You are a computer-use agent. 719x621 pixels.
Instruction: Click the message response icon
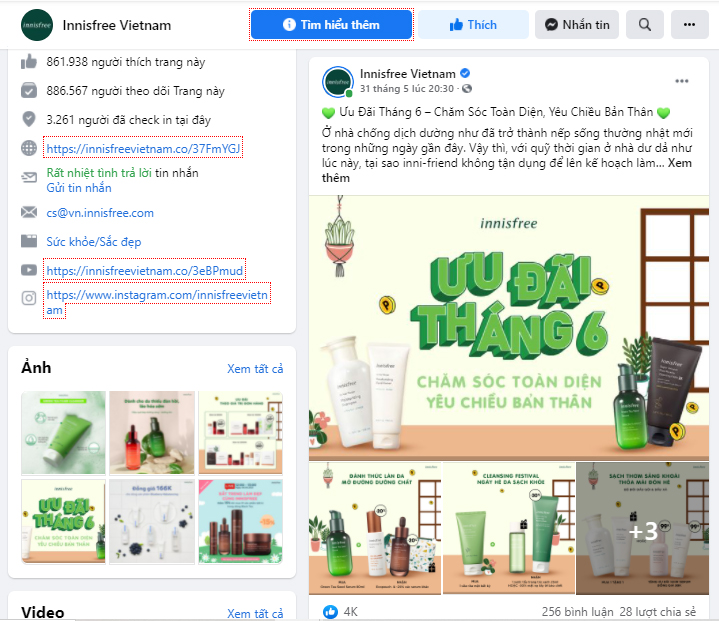[x=29, y=177]
